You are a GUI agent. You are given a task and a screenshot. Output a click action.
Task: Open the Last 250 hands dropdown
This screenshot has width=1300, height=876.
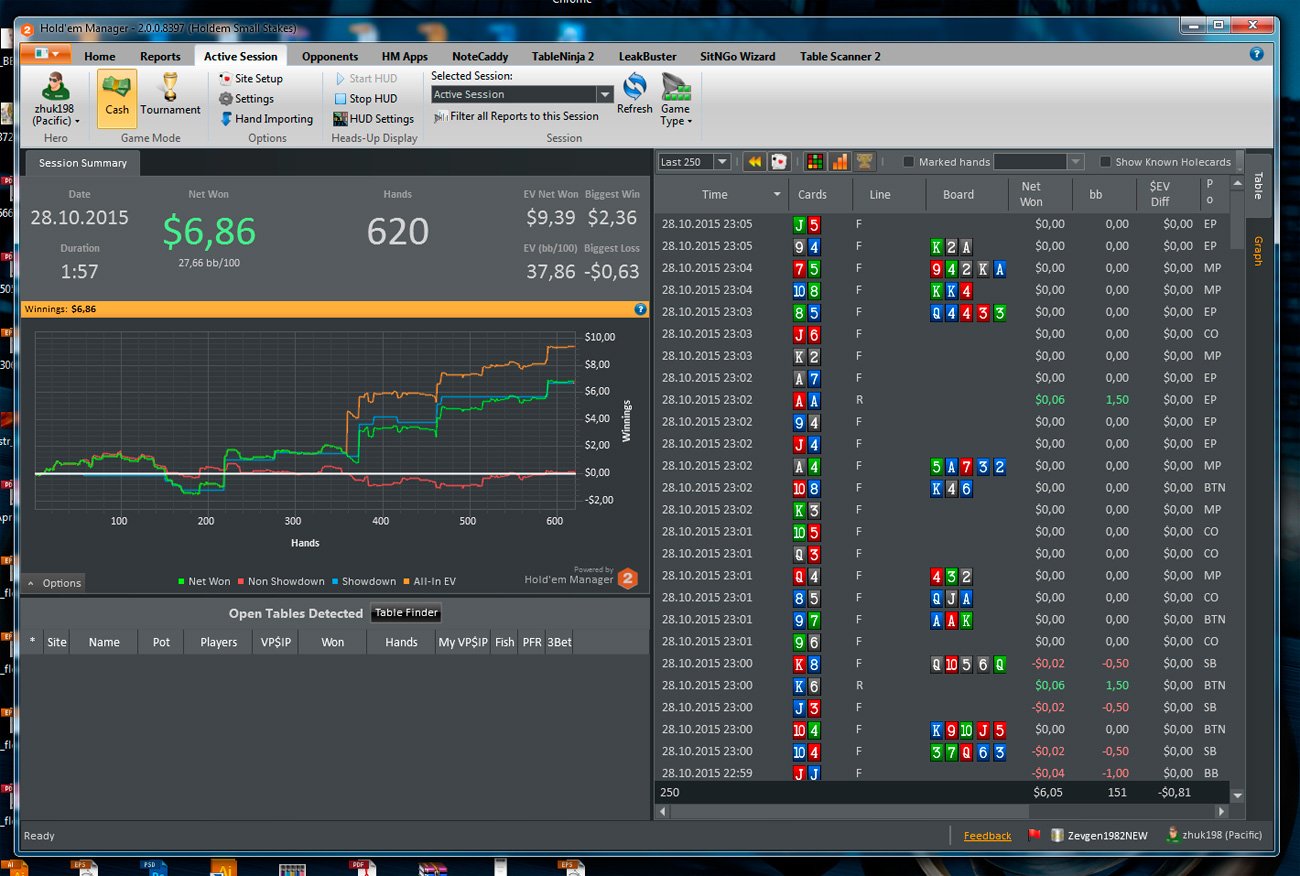click(x=722, y=162)
